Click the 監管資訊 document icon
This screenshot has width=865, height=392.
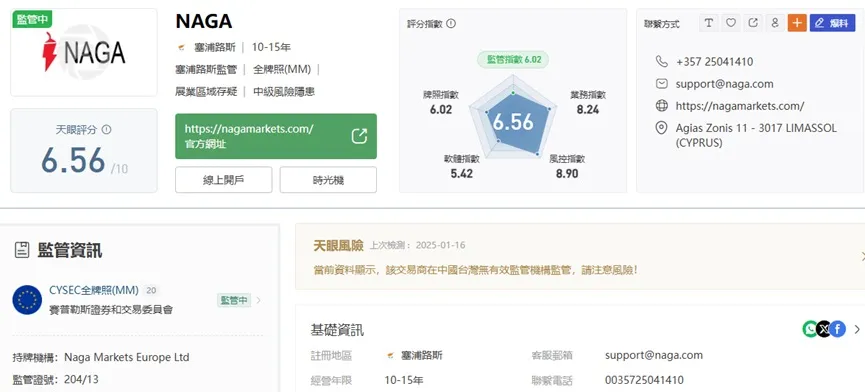point(22,250)
